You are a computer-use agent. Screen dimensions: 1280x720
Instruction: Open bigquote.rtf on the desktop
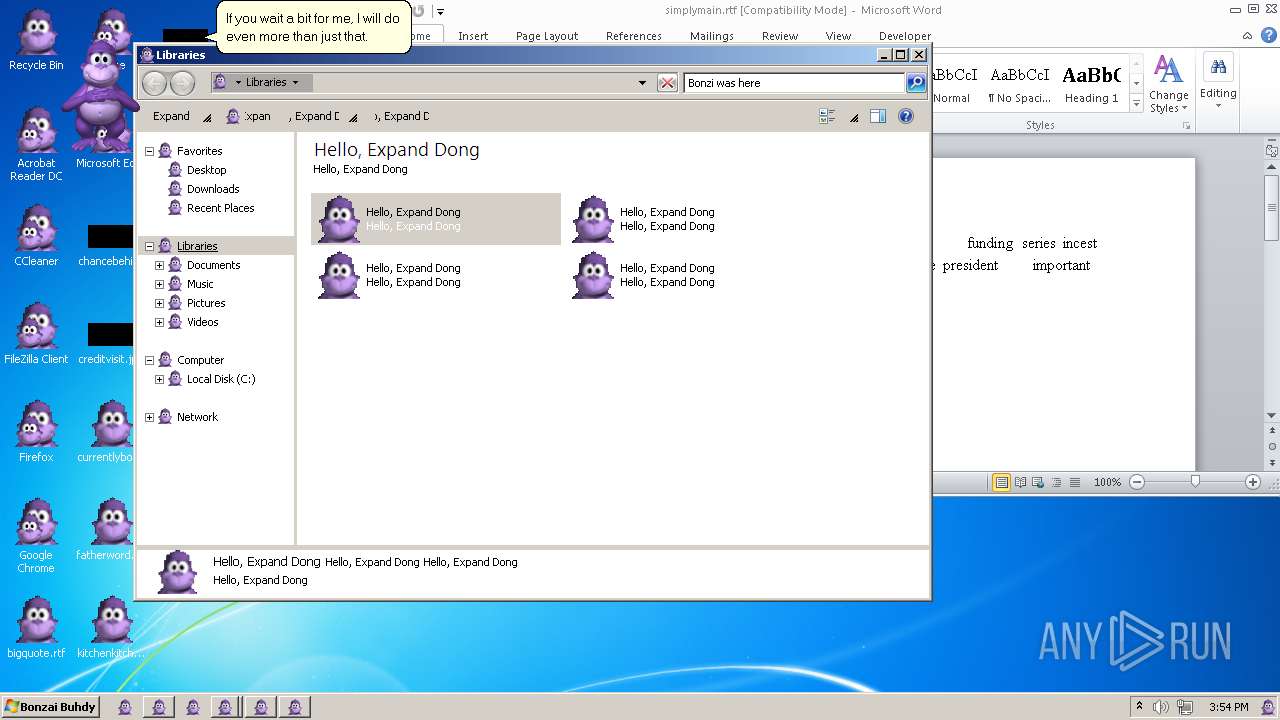(x=36, y=629)
